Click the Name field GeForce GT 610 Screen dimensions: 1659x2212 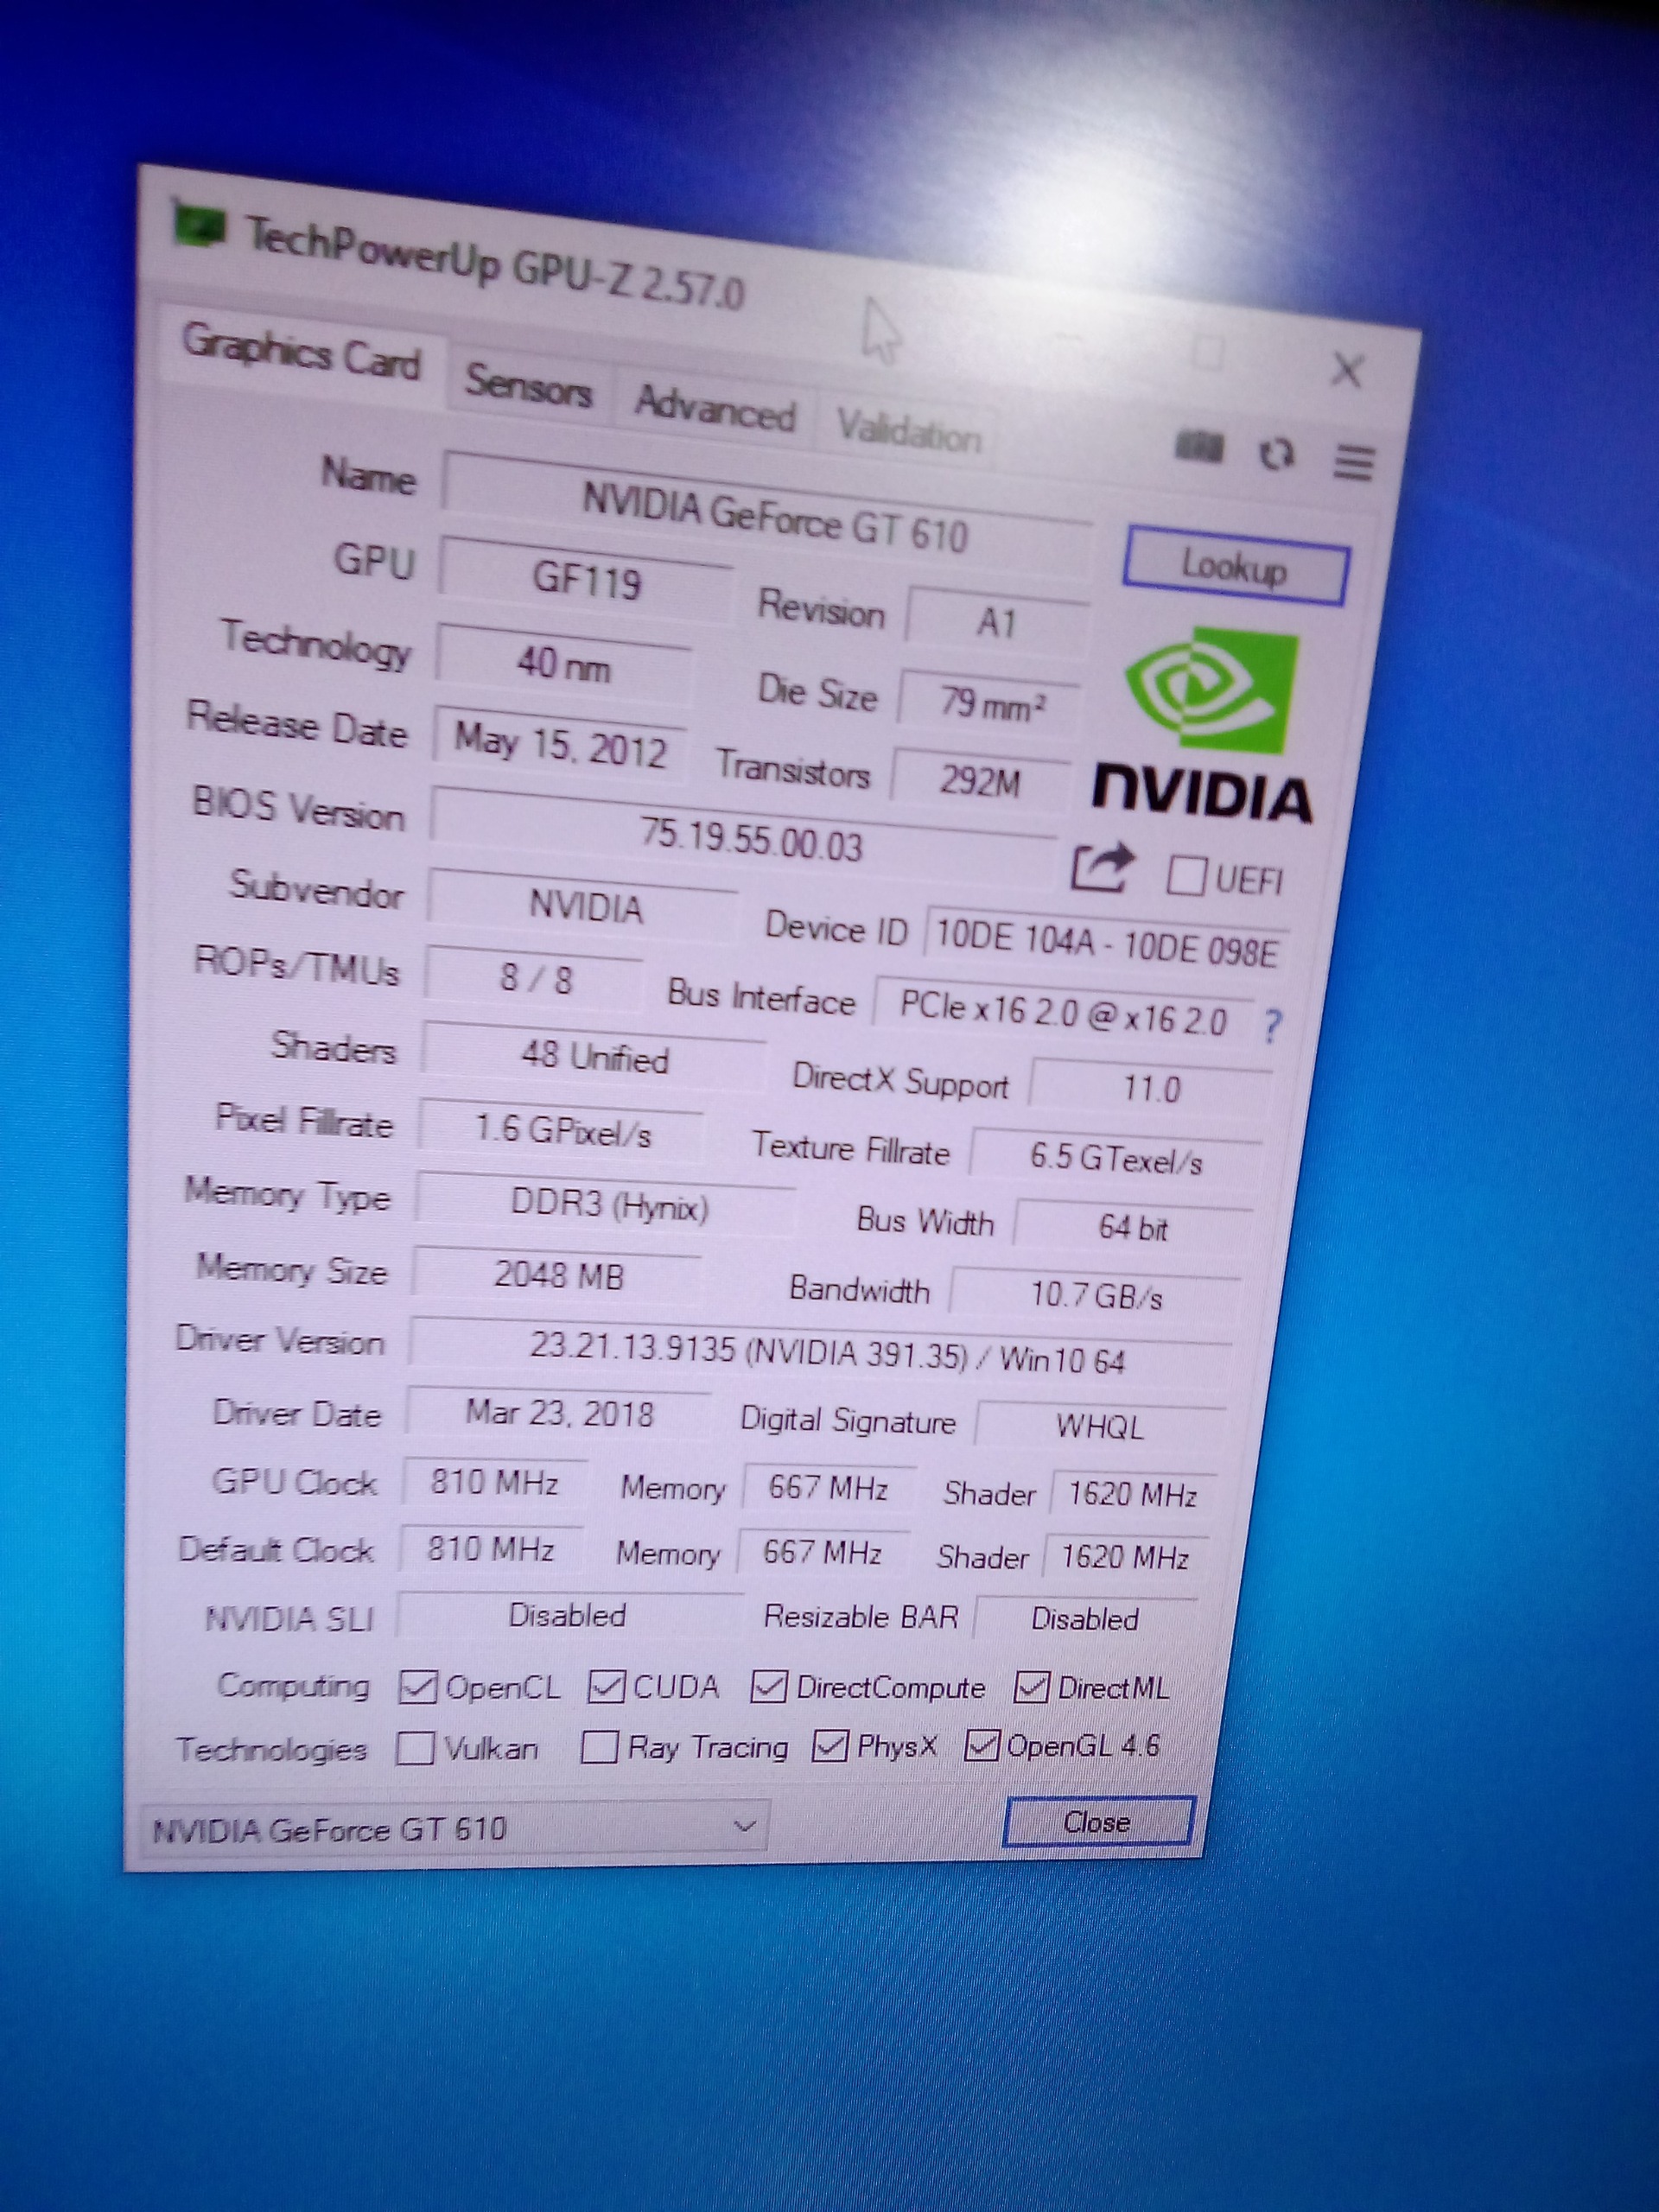[773, 518]
